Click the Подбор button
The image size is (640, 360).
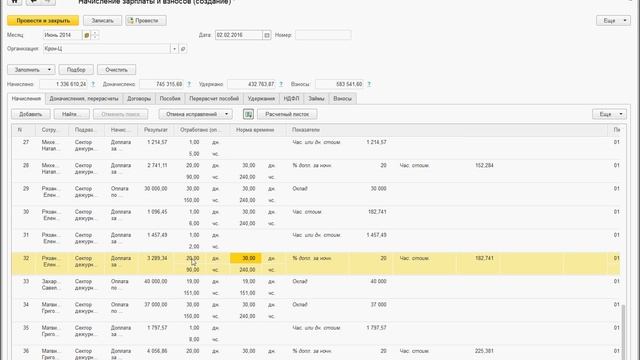click(x=76, y=70)
